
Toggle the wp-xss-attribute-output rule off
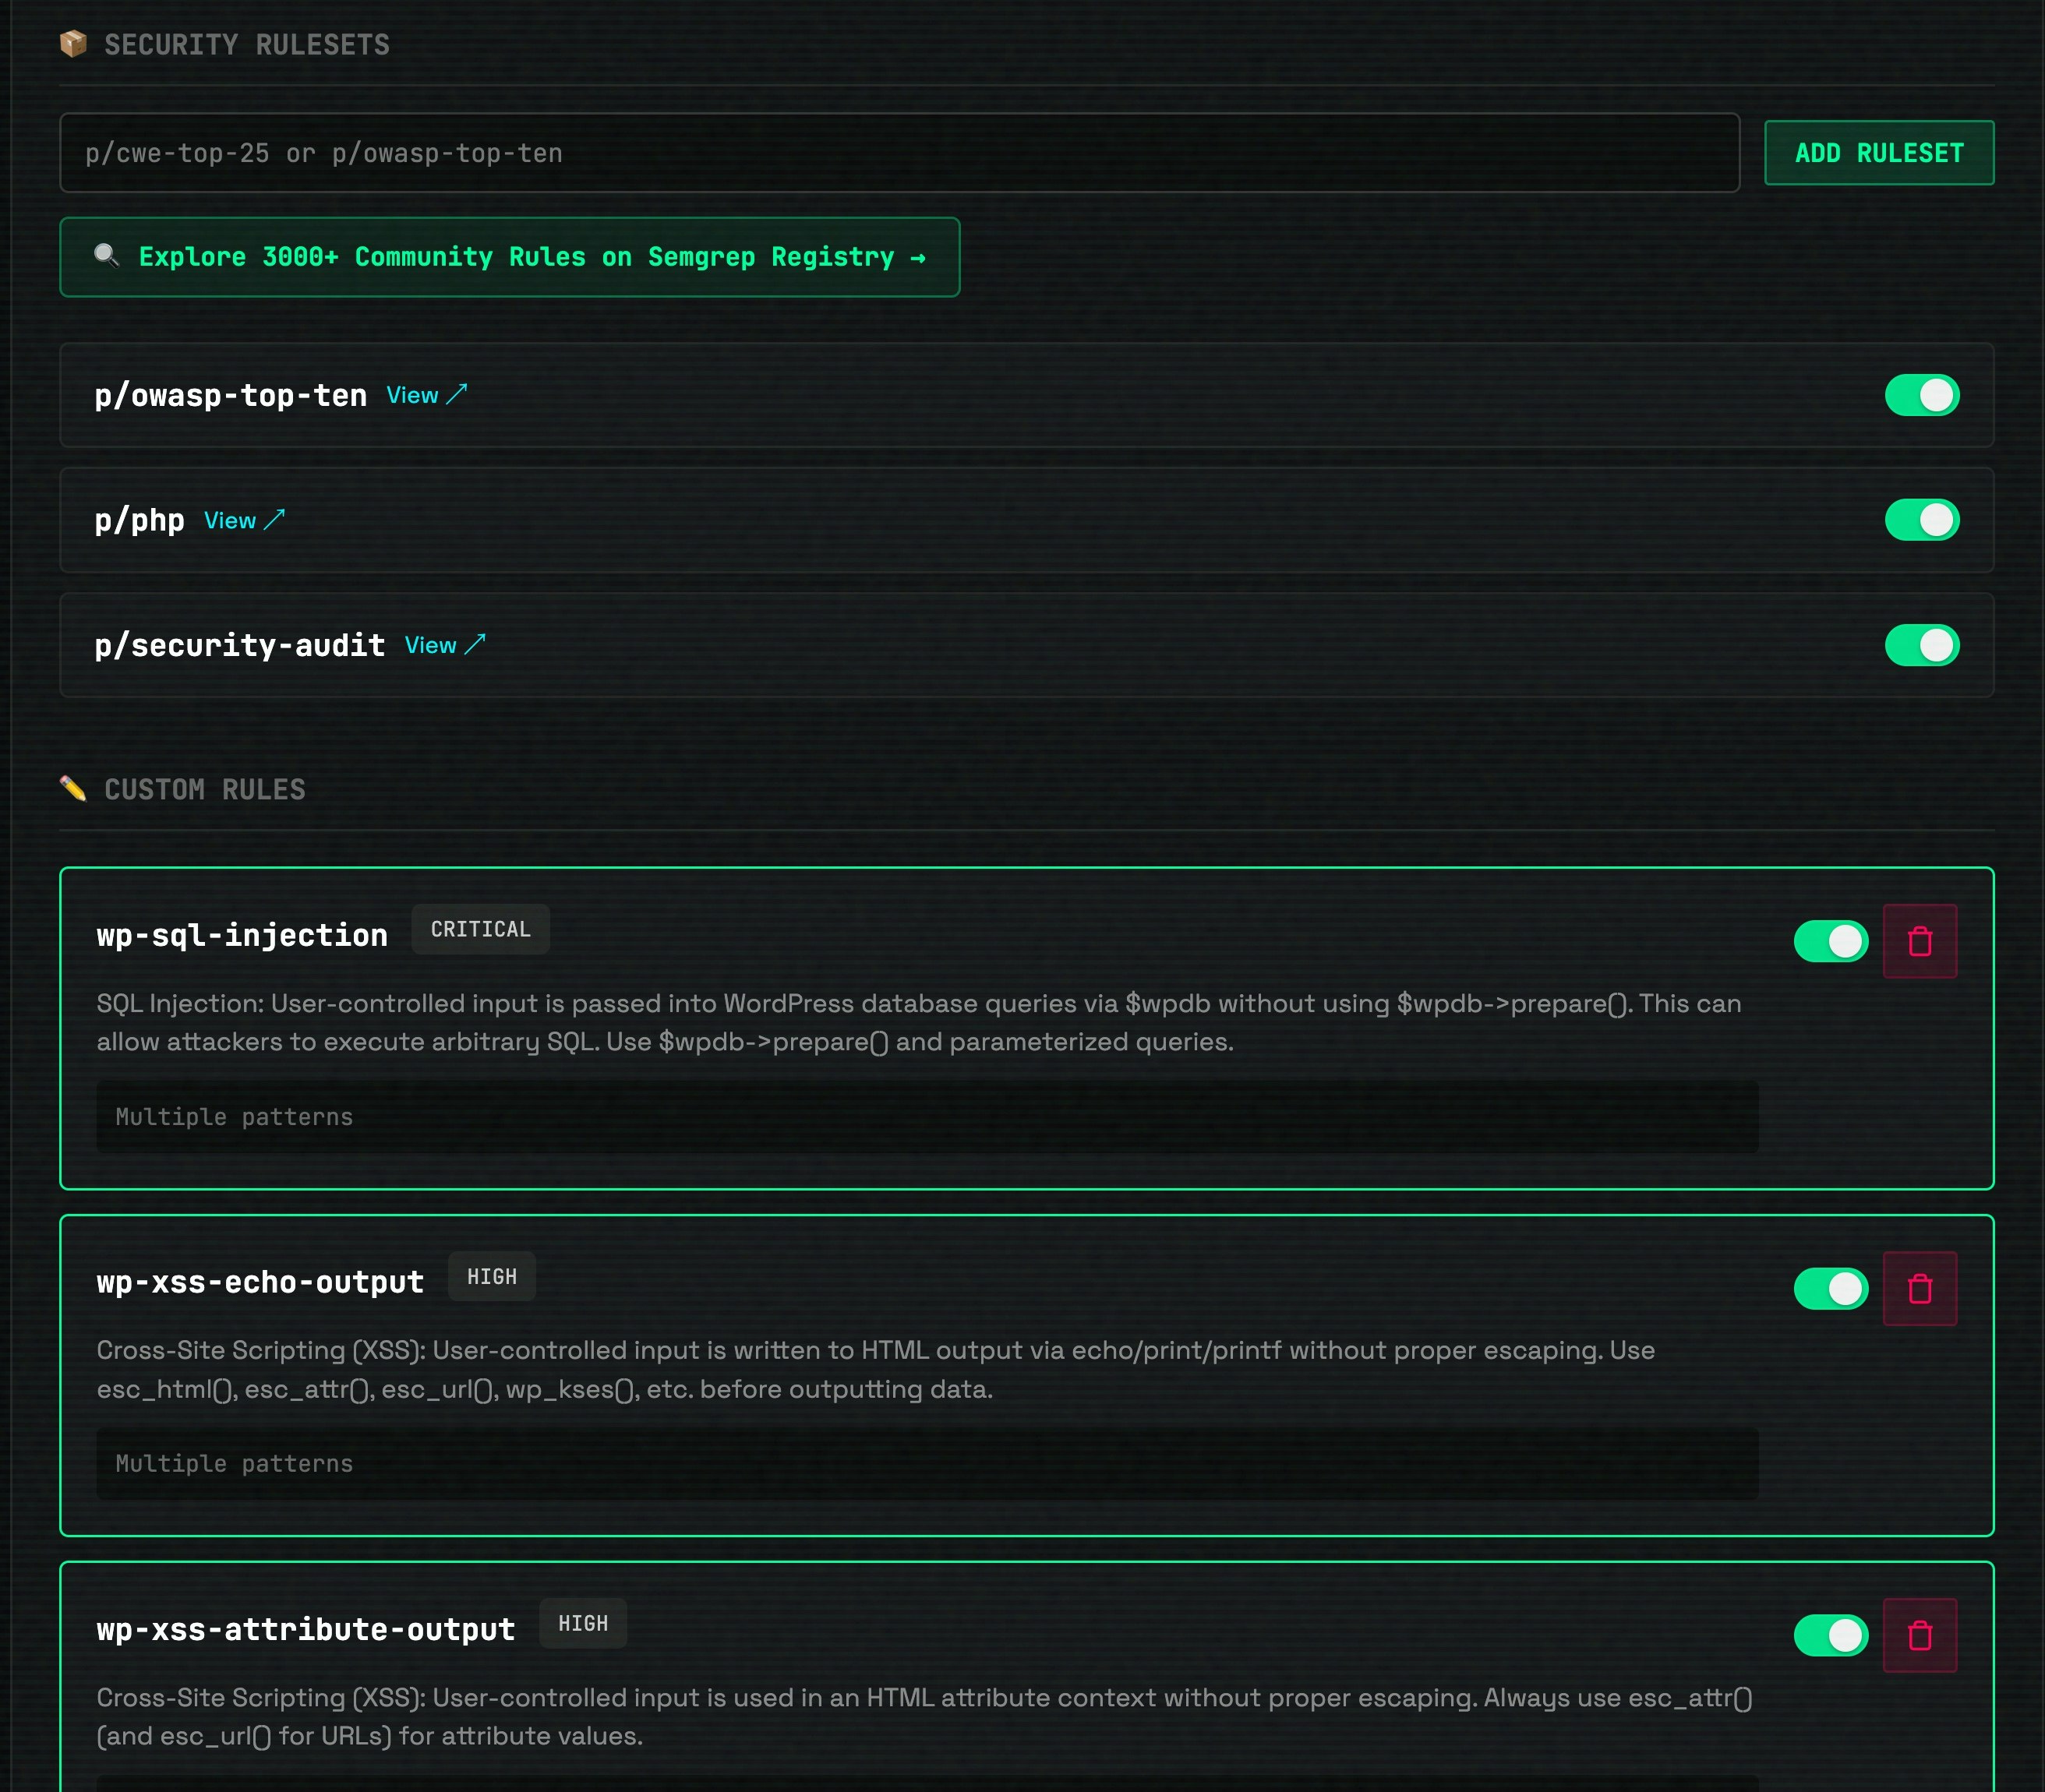click(1830, 1635)
